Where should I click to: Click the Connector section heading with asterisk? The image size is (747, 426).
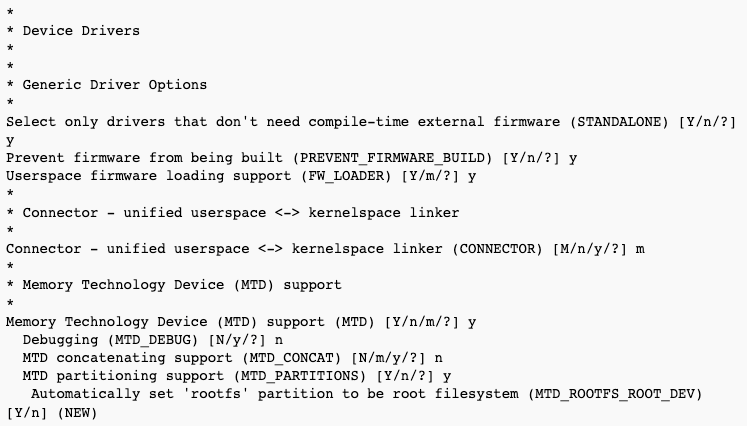[x=232, y=213]
